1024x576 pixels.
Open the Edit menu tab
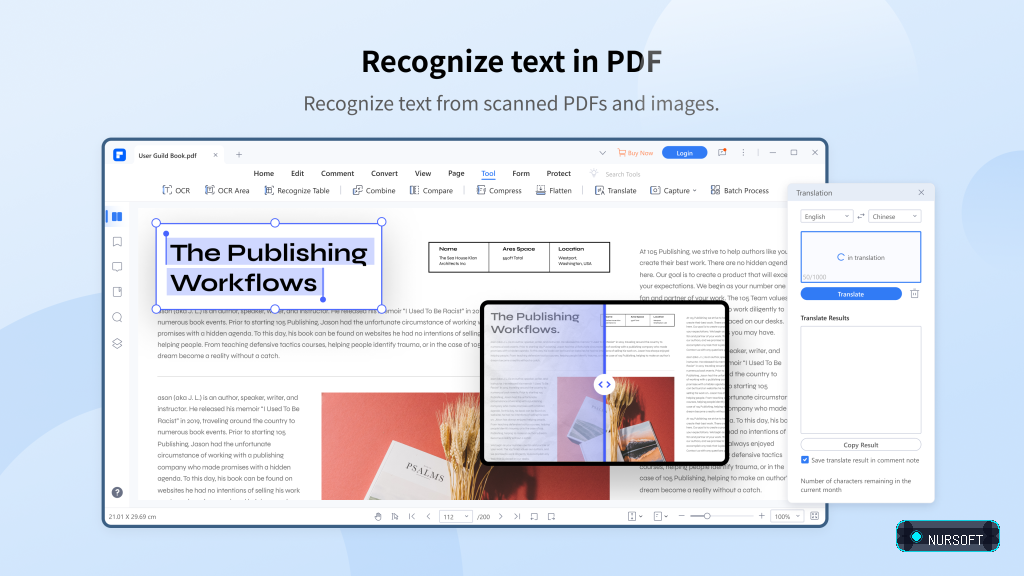coord(297,173)
